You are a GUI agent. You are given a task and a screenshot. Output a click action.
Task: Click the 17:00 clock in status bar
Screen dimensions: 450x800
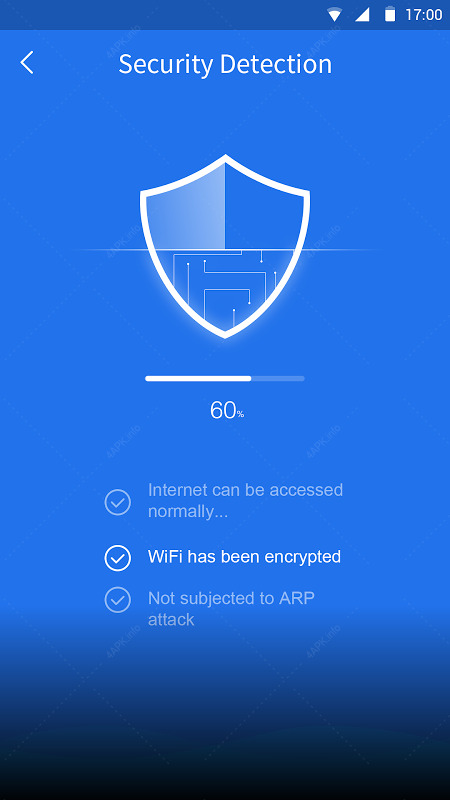pyautogui.click(x=423, y=15)
